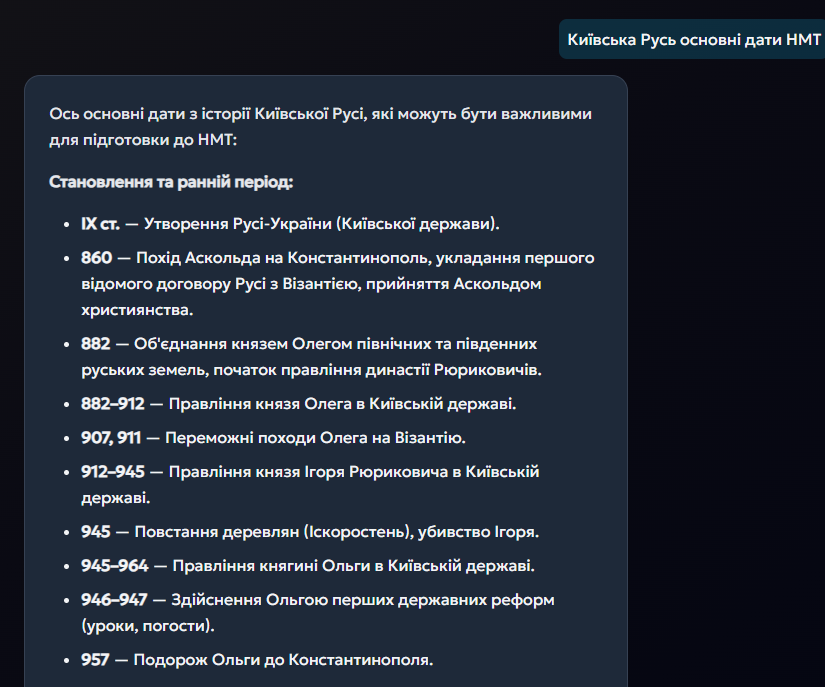This screenshot has height=687, width=825.
Task: Click the text "Подорож Ольги до Константинополя"
Action: 283,660
